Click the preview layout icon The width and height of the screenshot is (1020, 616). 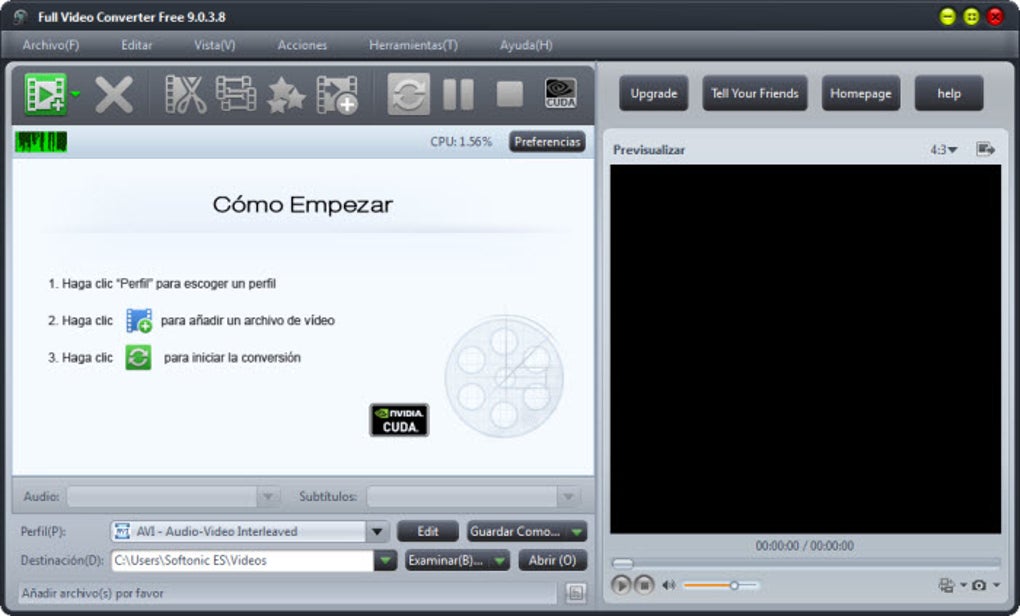point(946,585)
